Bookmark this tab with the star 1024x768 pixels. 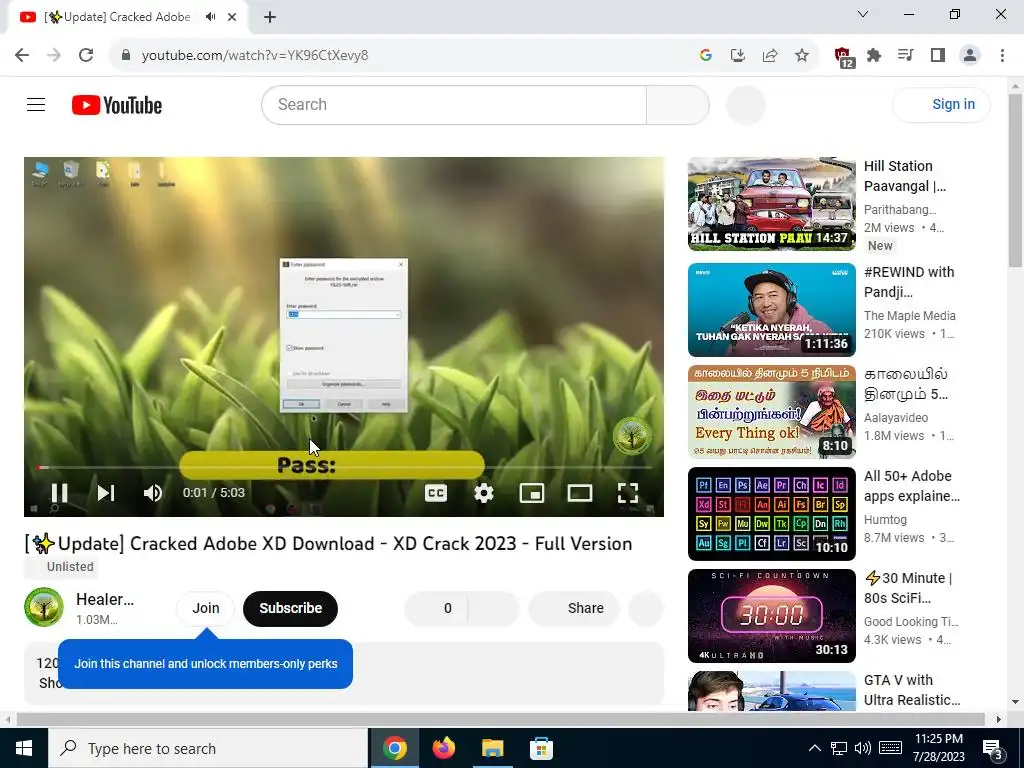801,56
